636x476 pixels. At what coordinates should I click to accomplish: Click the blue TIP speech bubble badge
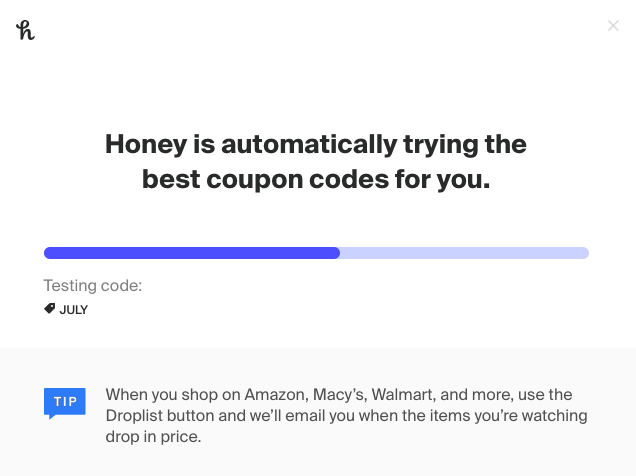click(x=64, y=403)
